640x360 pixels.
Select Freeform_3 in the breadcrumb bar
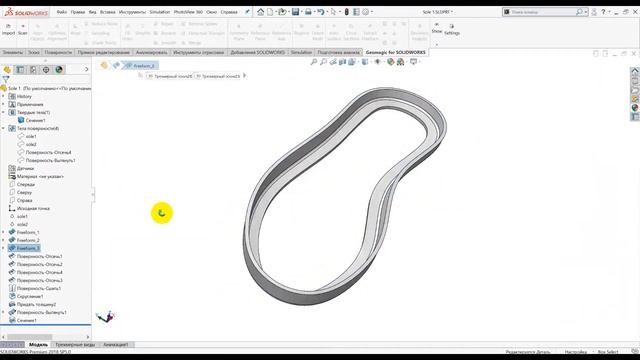[141, 65]
